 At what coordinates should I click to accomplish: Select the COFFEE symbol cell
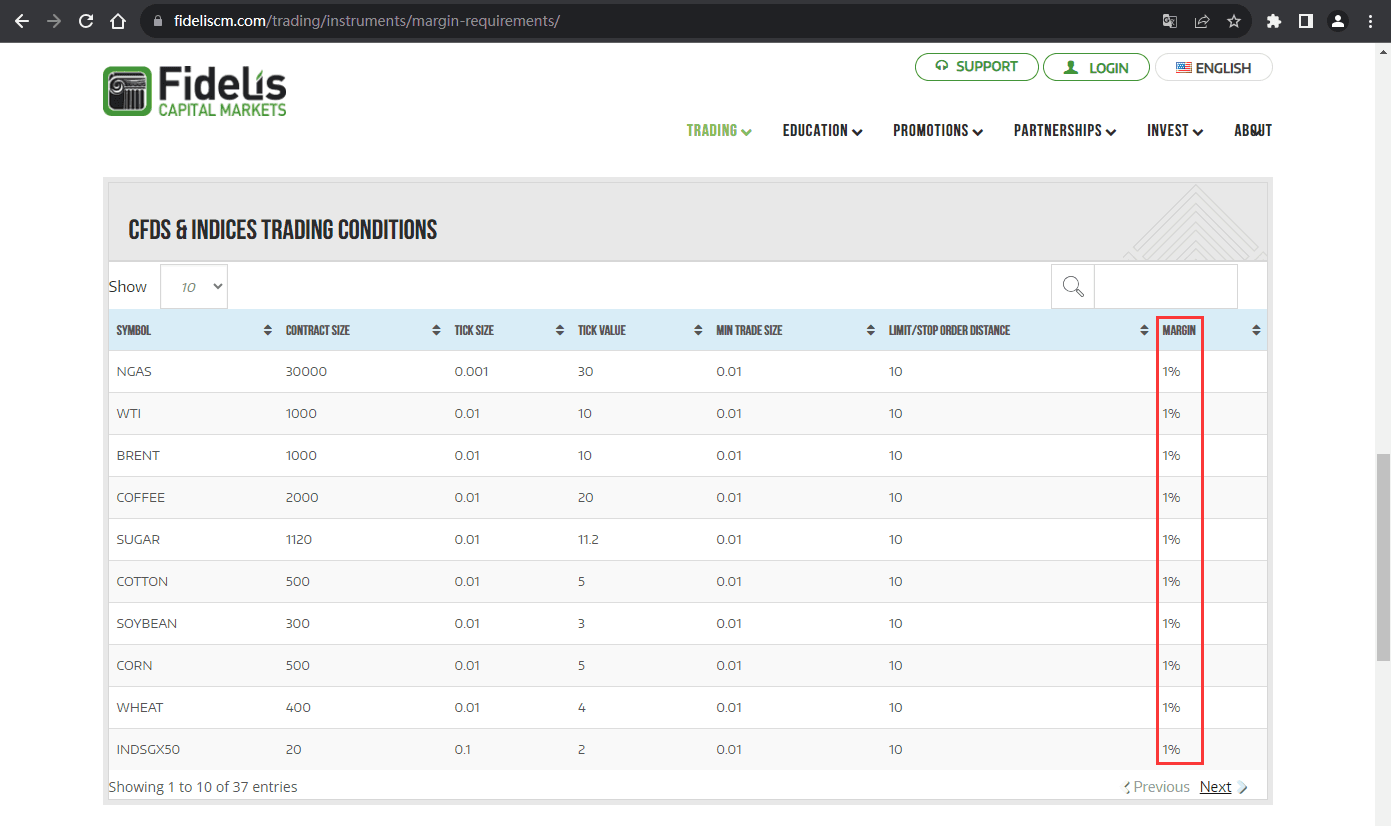coord(140,498)
